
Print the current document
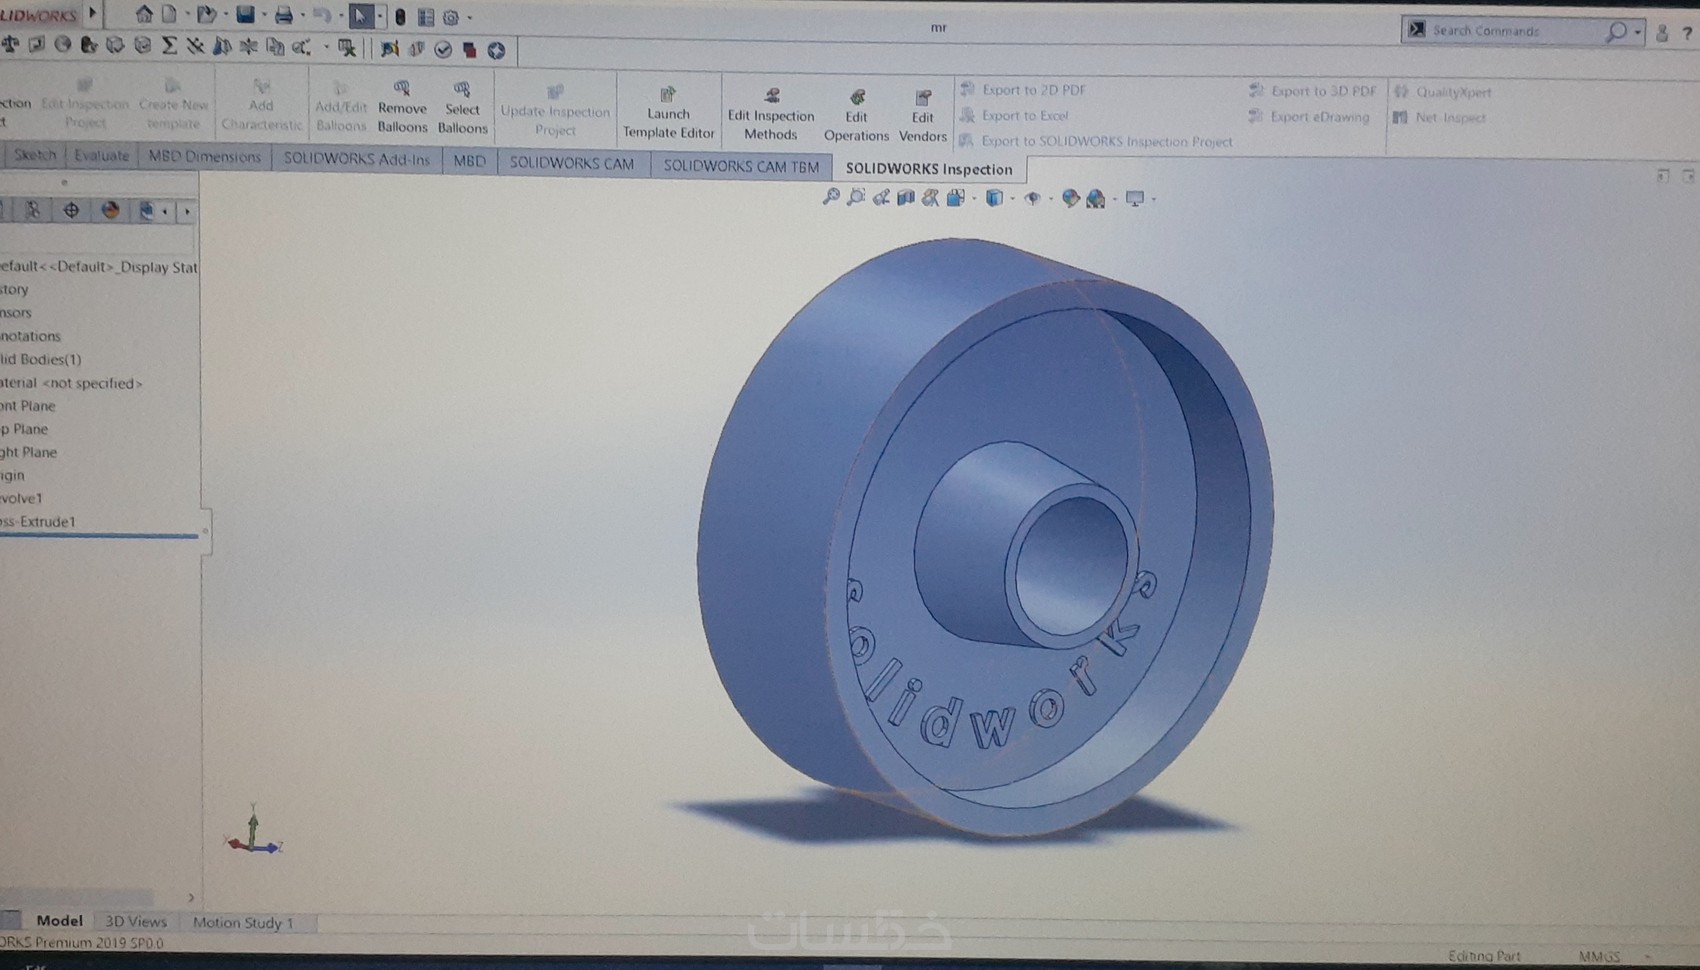pyautogui.click(x=284, y=15)
